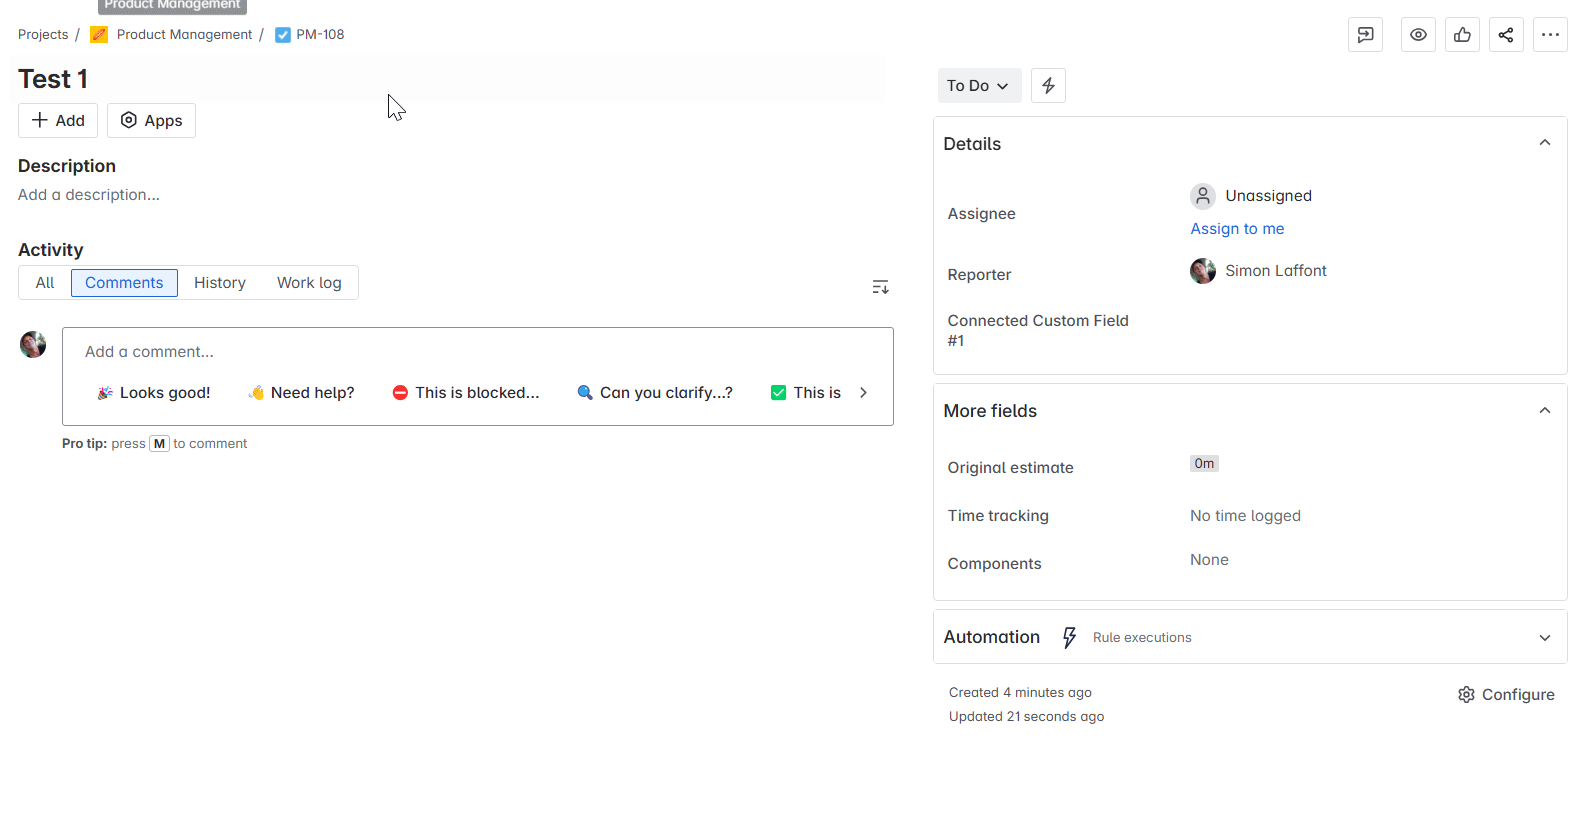1589x827 pixels.
Task: Toggle watch options eye icon
Action: (x=1418, y=35)
